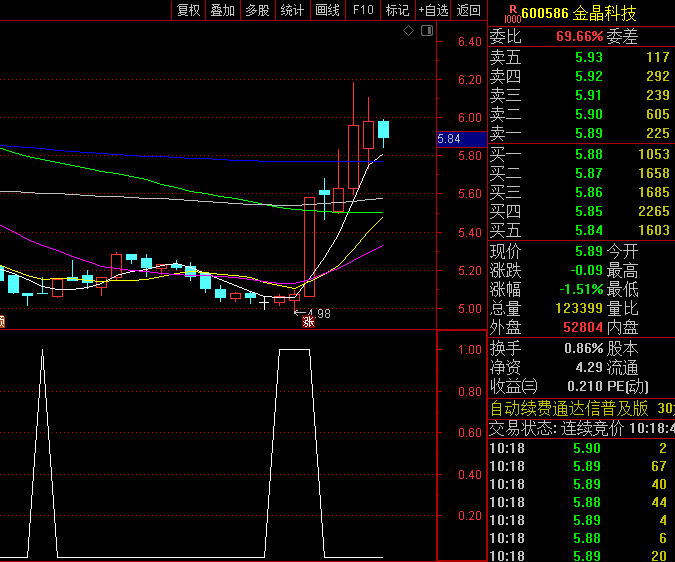Click the 买四 volume 2265

point(653,211)
